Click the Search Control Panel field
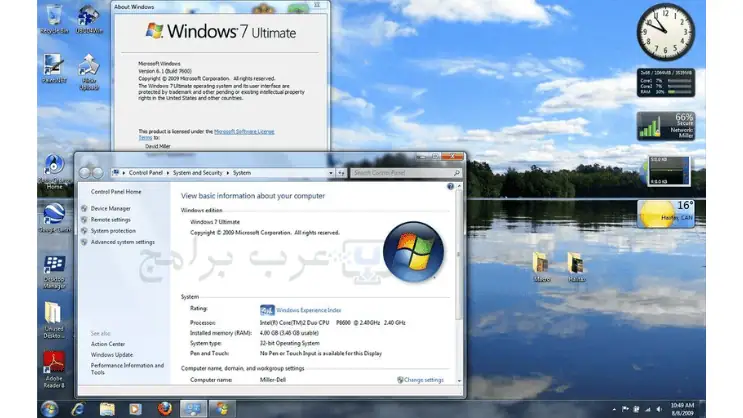The height and width of the screenshot is (418, 743). (406, 173)
